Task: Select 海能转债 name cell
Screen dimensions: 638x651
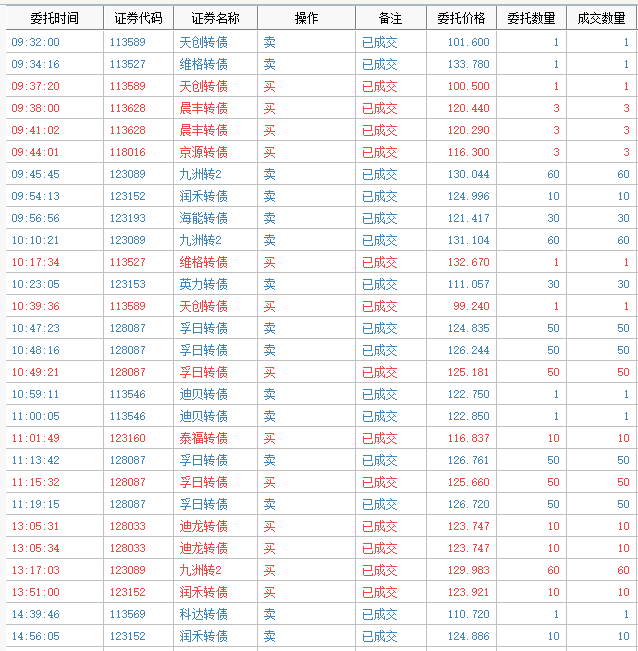Action: coord(203,218)
